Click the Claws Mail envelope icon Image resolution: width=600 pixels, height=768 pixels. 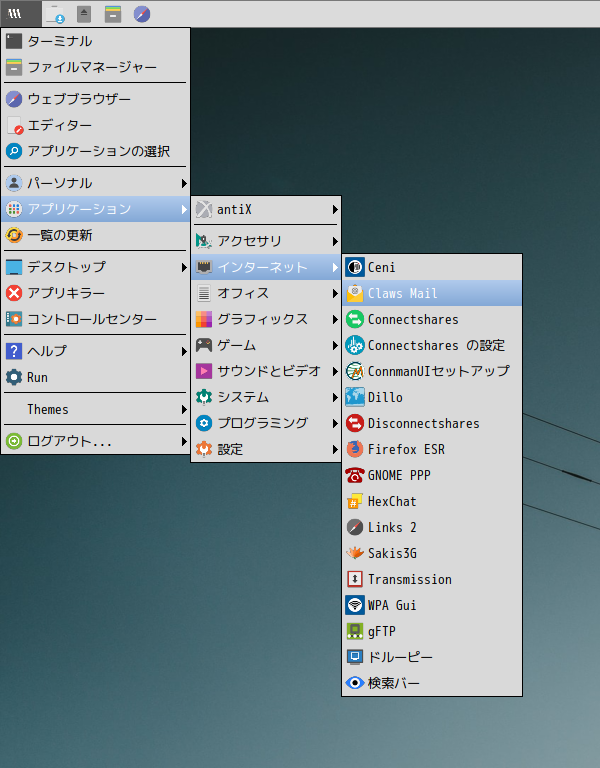[x=355, y=293]
